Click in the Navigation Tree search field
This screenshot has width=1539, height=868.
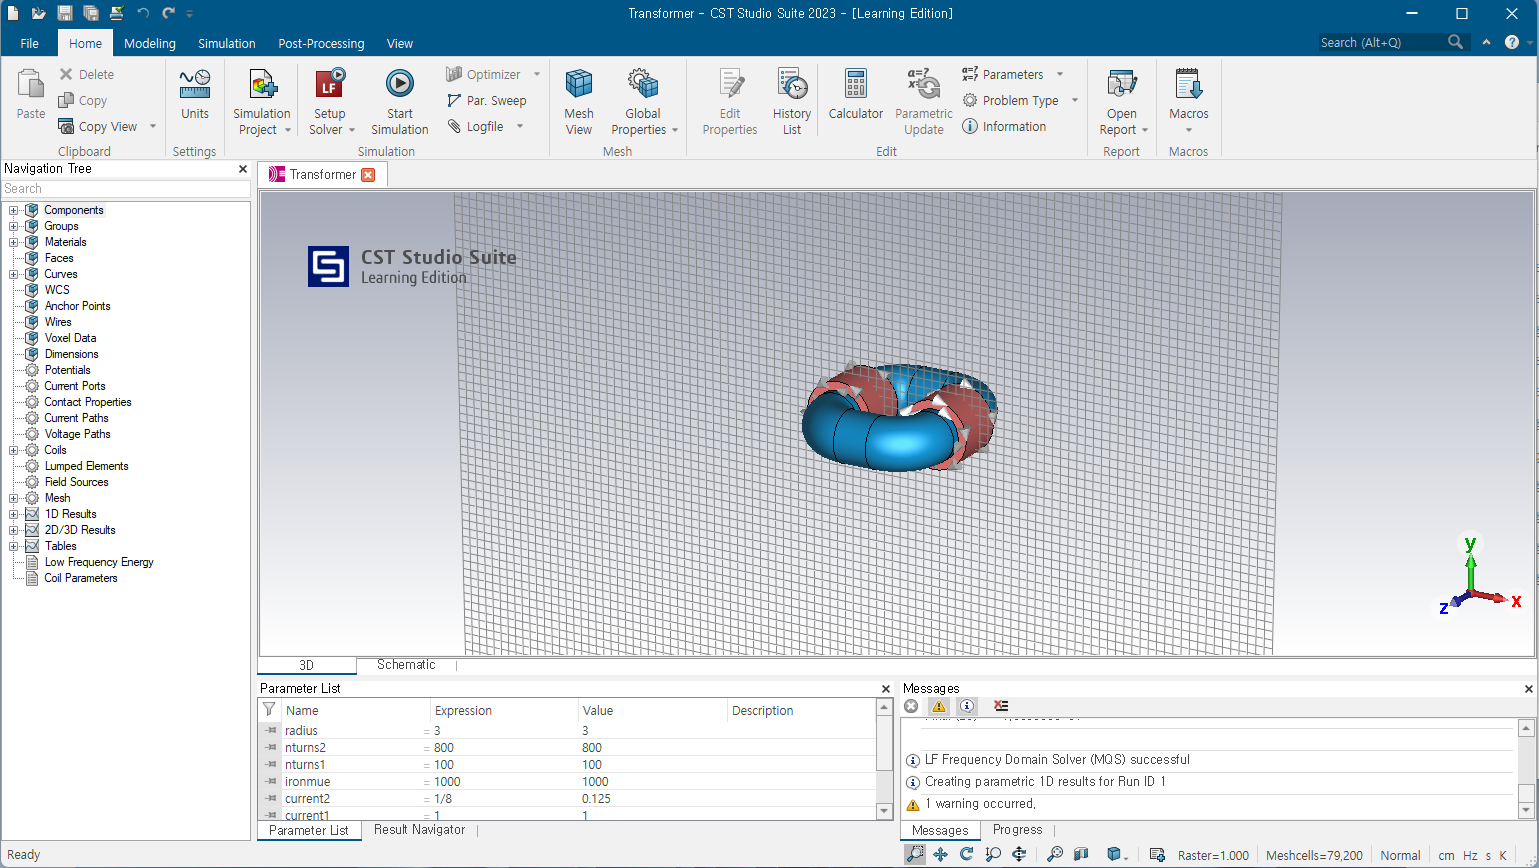pos(126,189)
